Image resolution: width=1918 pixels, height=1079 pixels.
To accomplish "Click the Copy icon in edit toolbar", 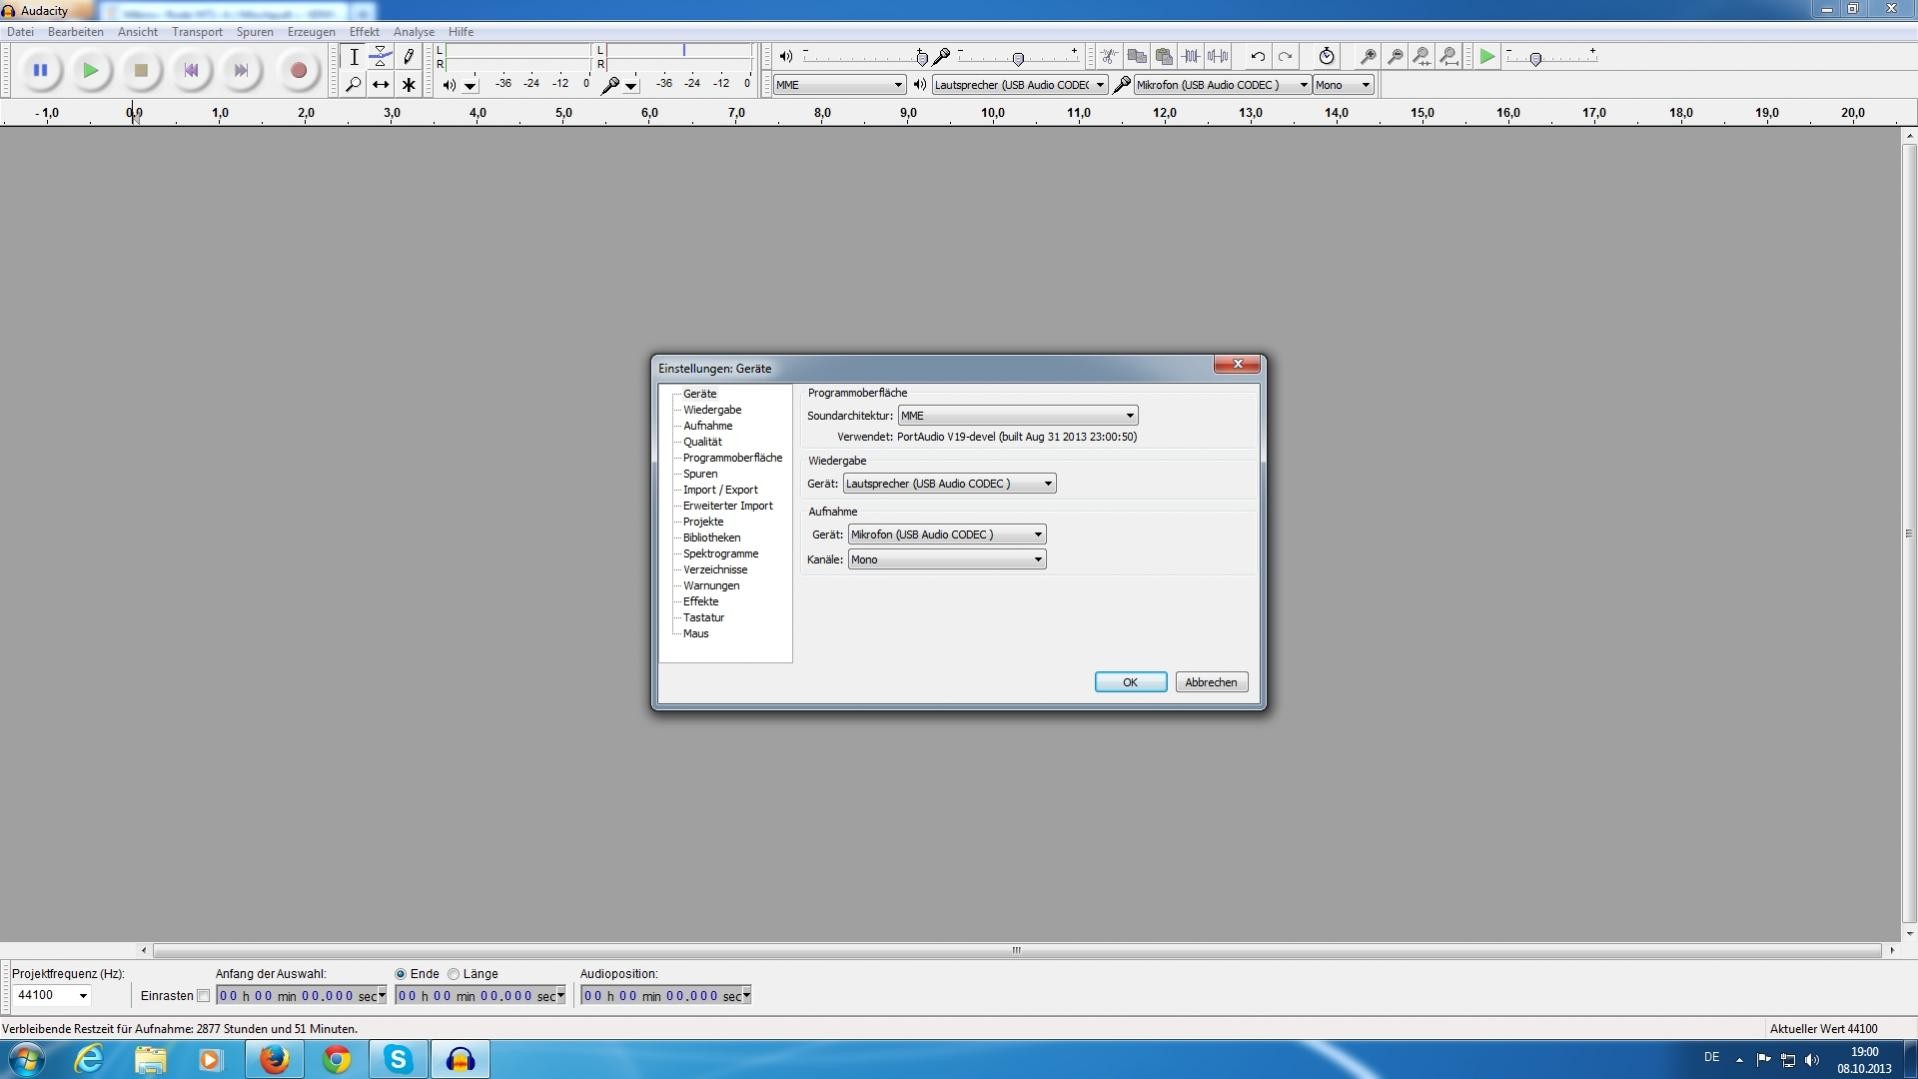I will point(1136,57).
